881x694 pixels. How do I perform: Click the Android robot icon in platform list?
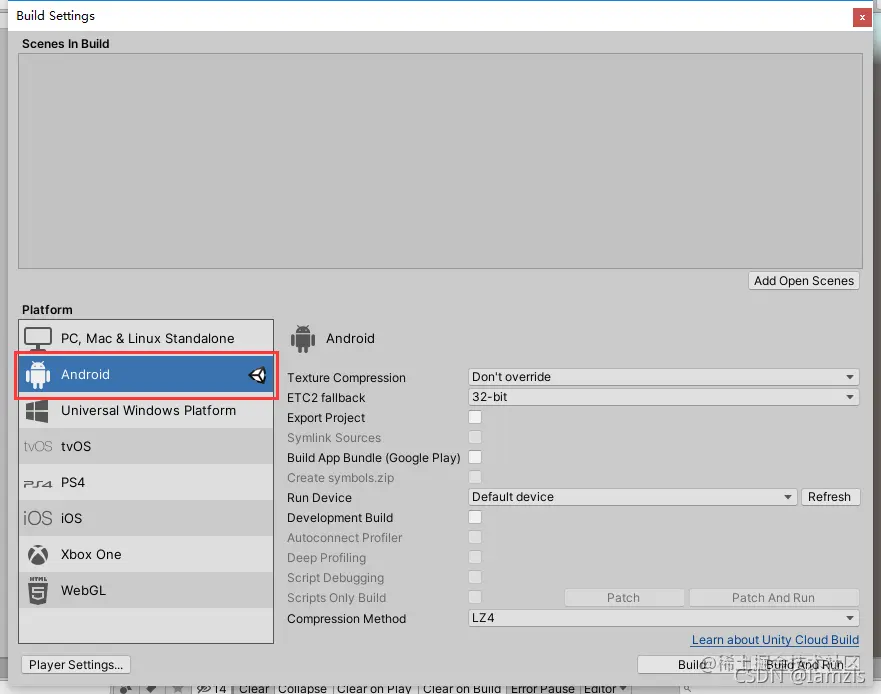38,375
